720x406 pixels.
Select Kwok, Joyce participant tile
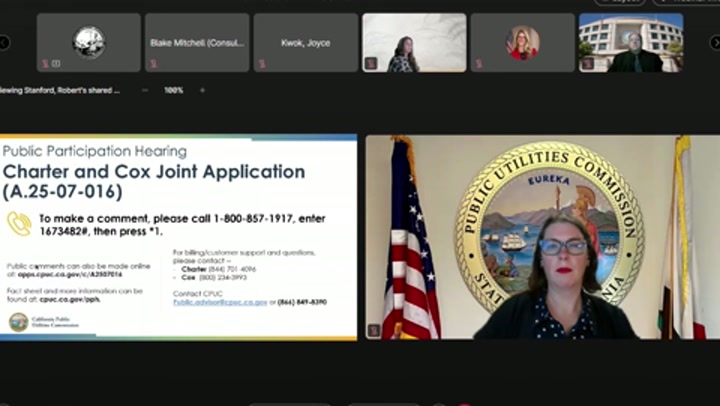(305, 42)
